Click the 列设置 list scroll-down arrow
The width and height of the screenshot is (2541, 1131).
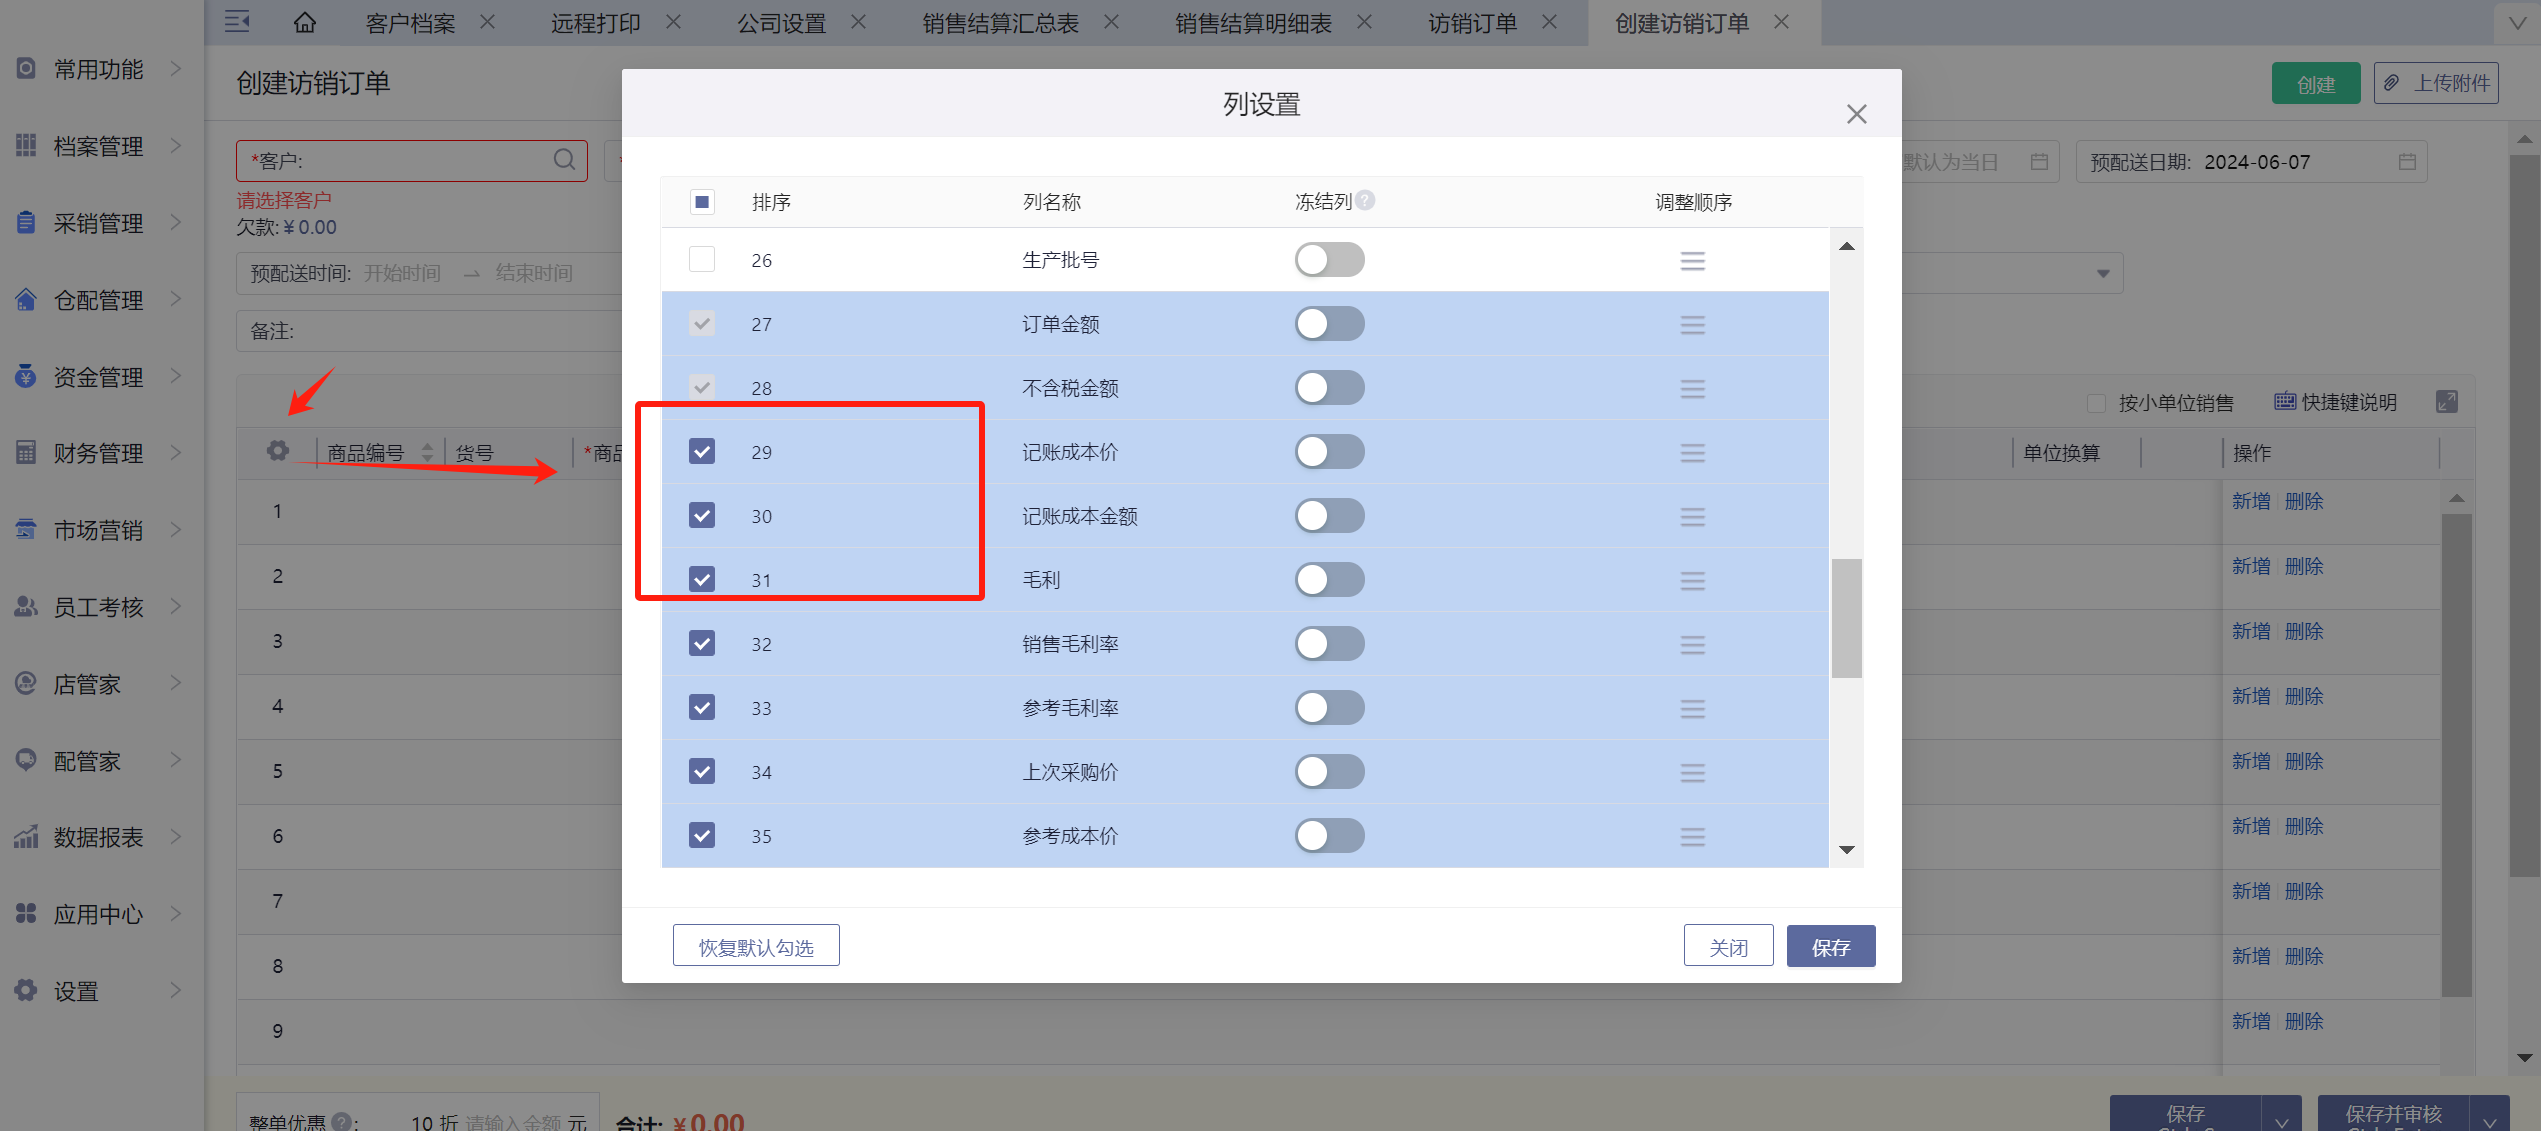pos(1847,850)
